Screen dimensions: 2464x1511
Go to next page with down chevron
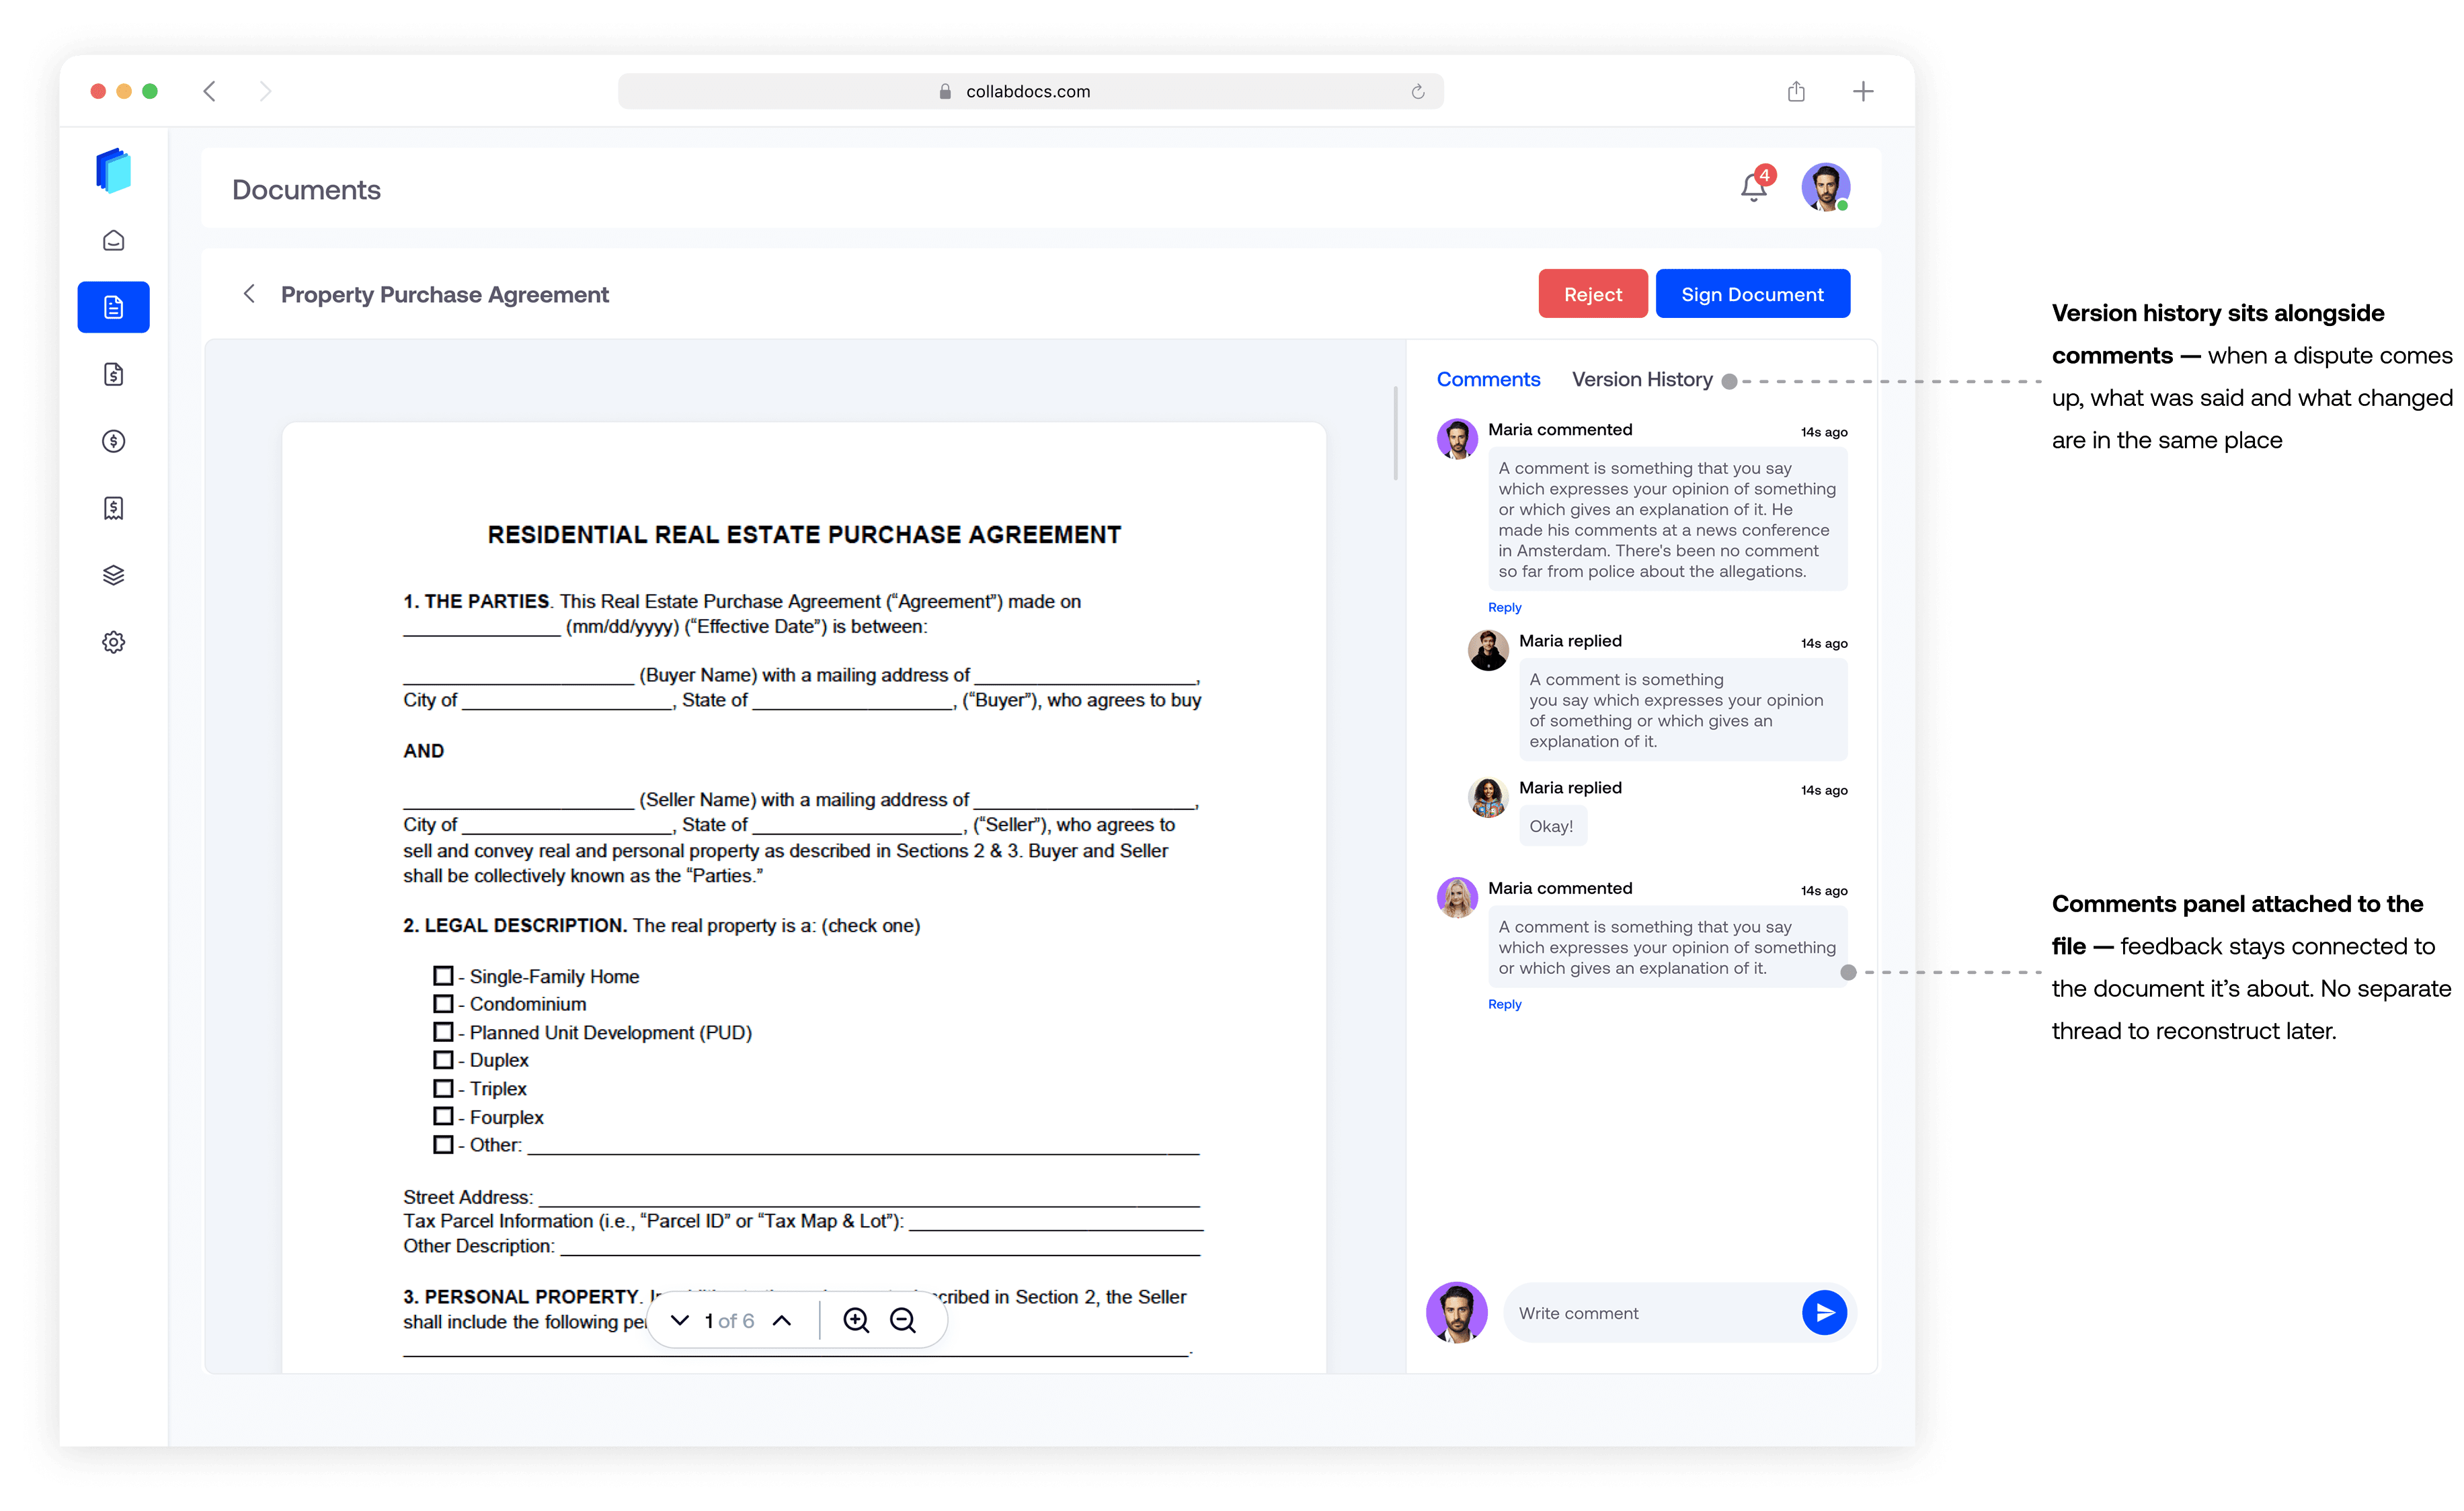(680, 1320)
